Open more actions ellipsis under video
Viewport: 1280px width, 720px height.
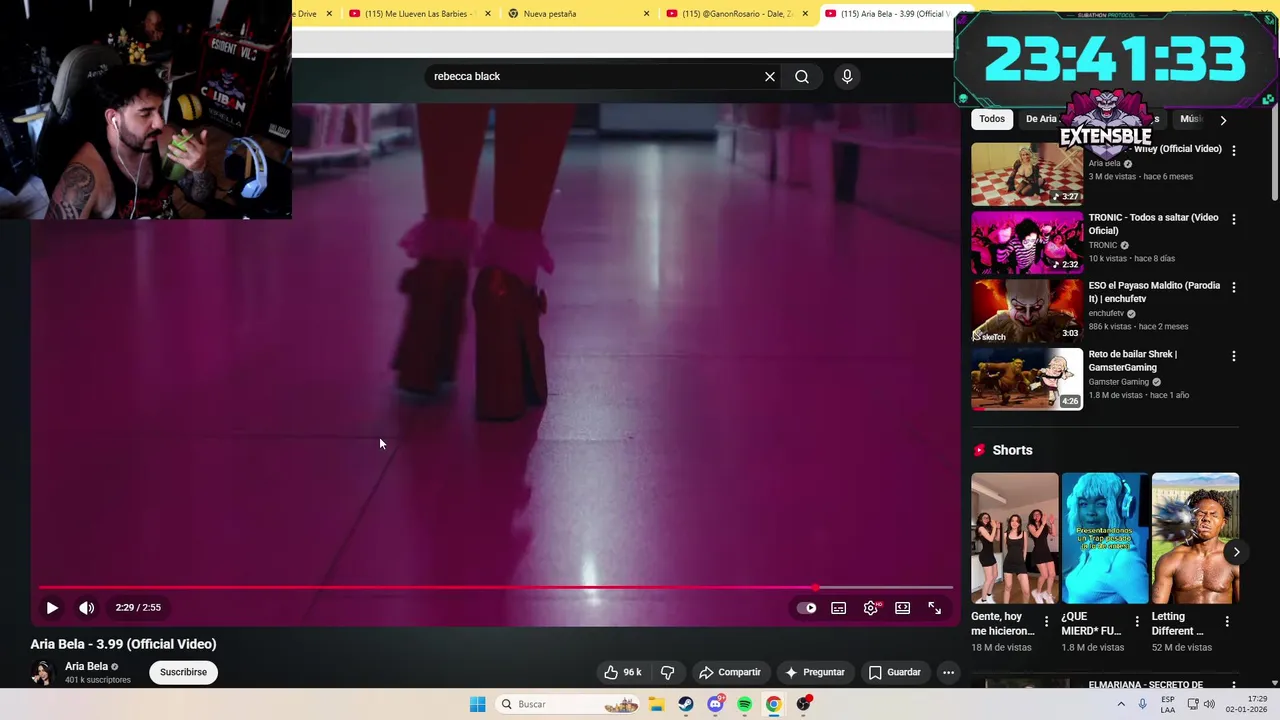click(x=948, y=672)
